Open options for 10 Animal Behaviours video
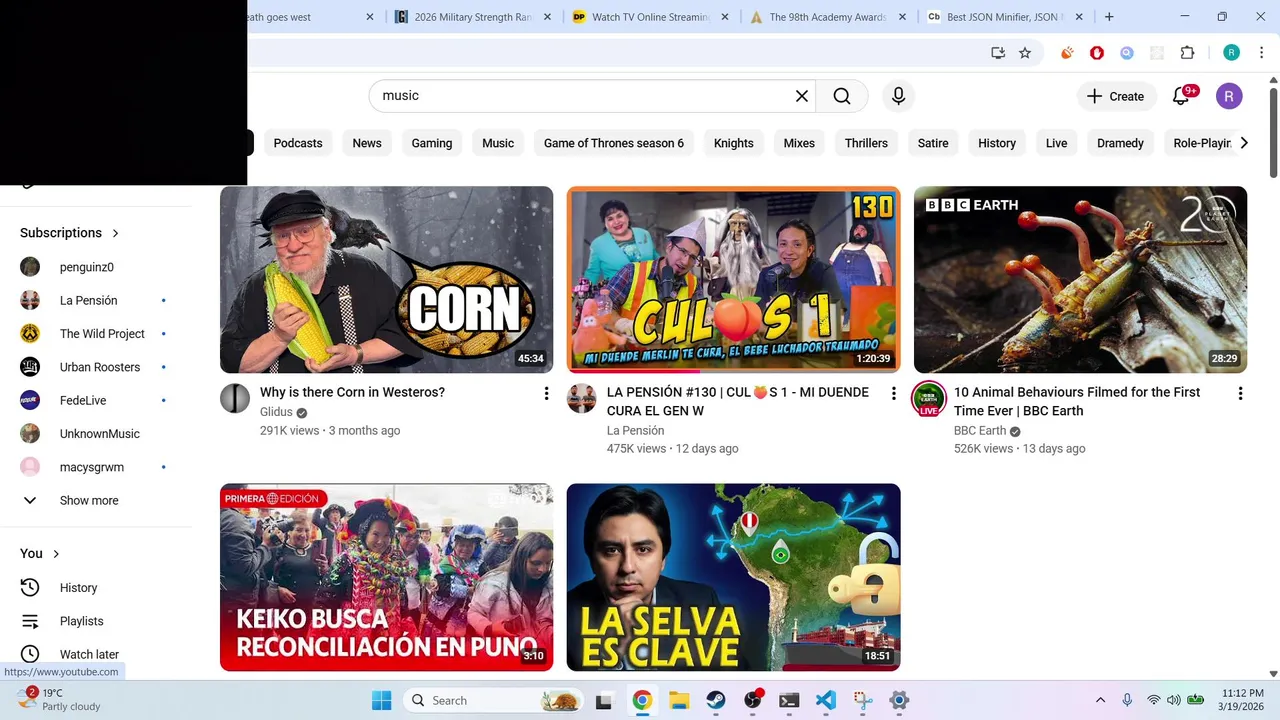The width and height of the screenshot is (1280, 720). click(x=1240, y=394)
